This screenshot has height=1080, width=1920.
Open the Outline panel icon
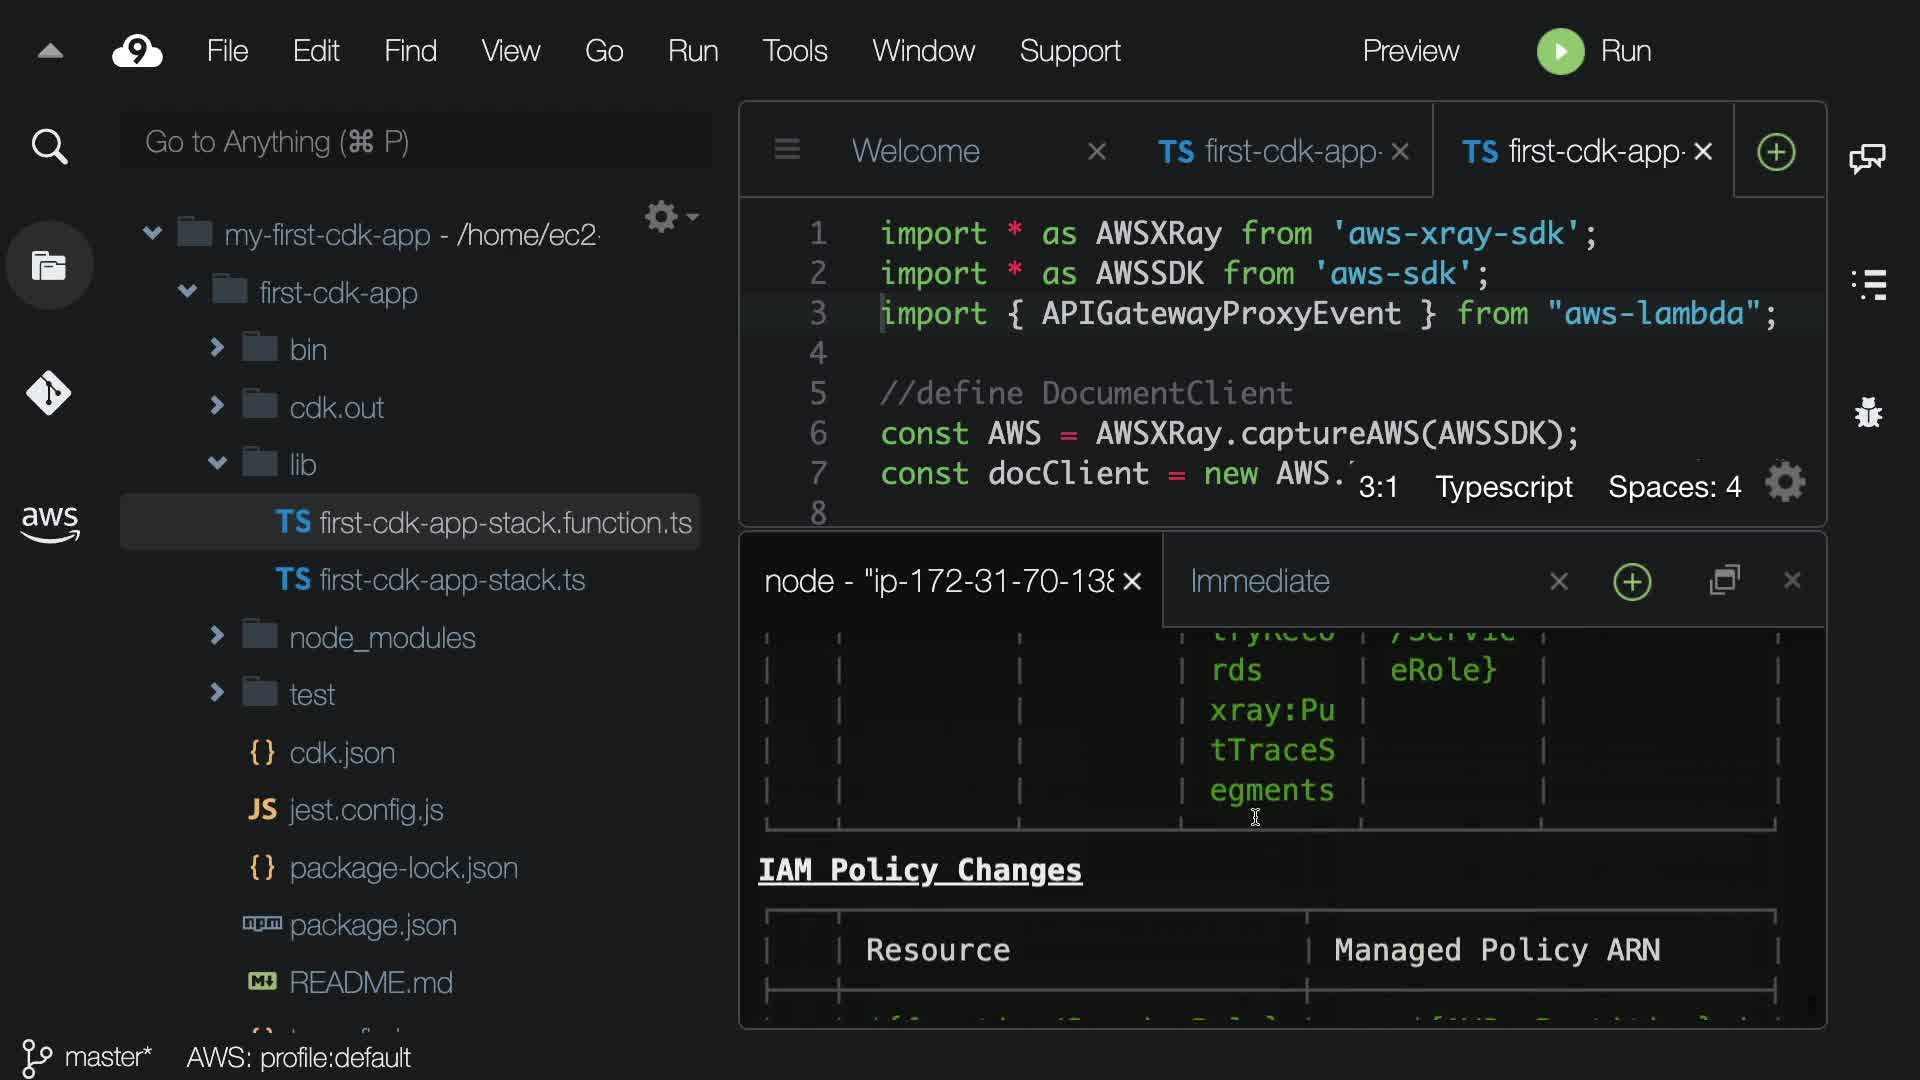tap(1868, 285)
